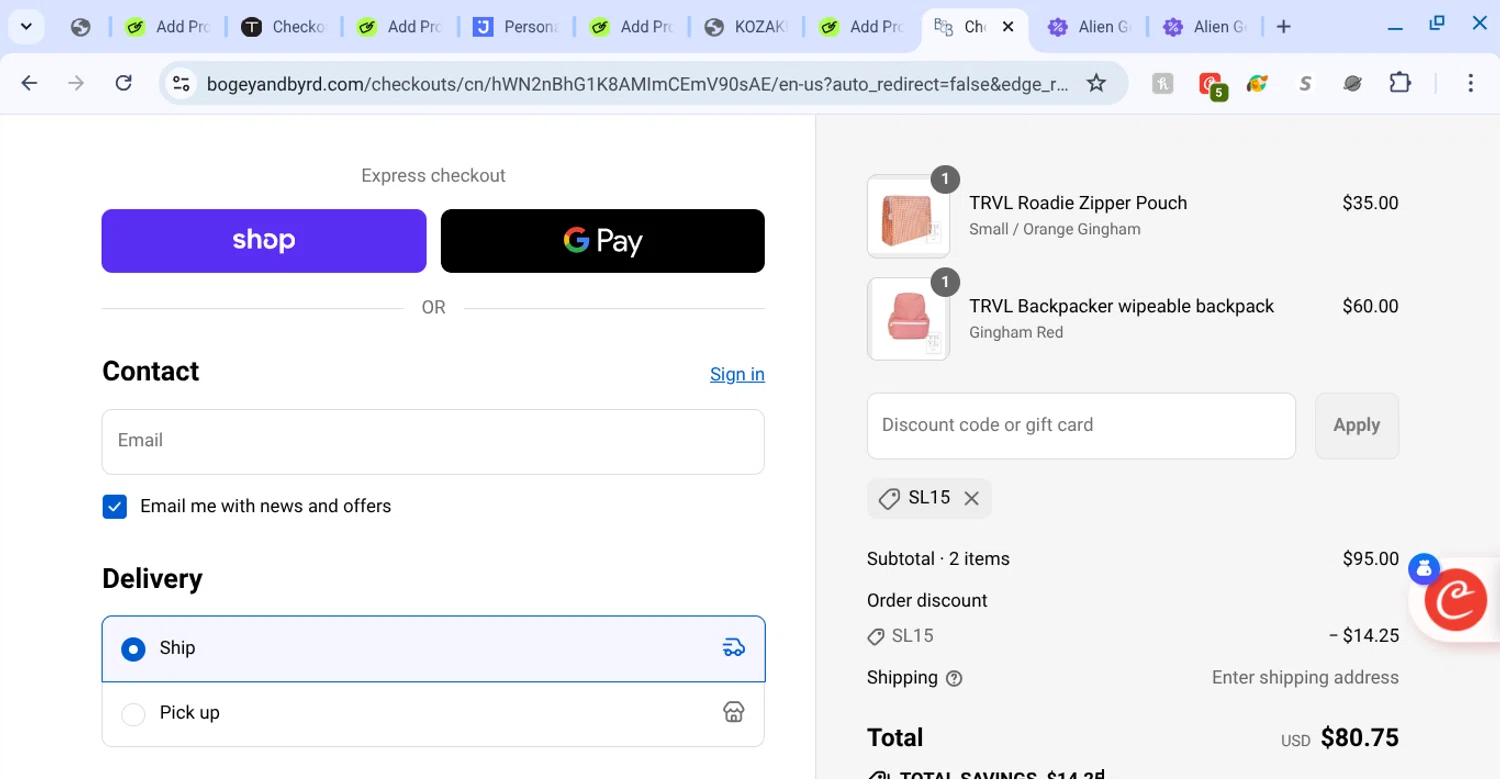Expand the tab search dropdown arrow
This screenshot has height=780, width=1500.
26,27
